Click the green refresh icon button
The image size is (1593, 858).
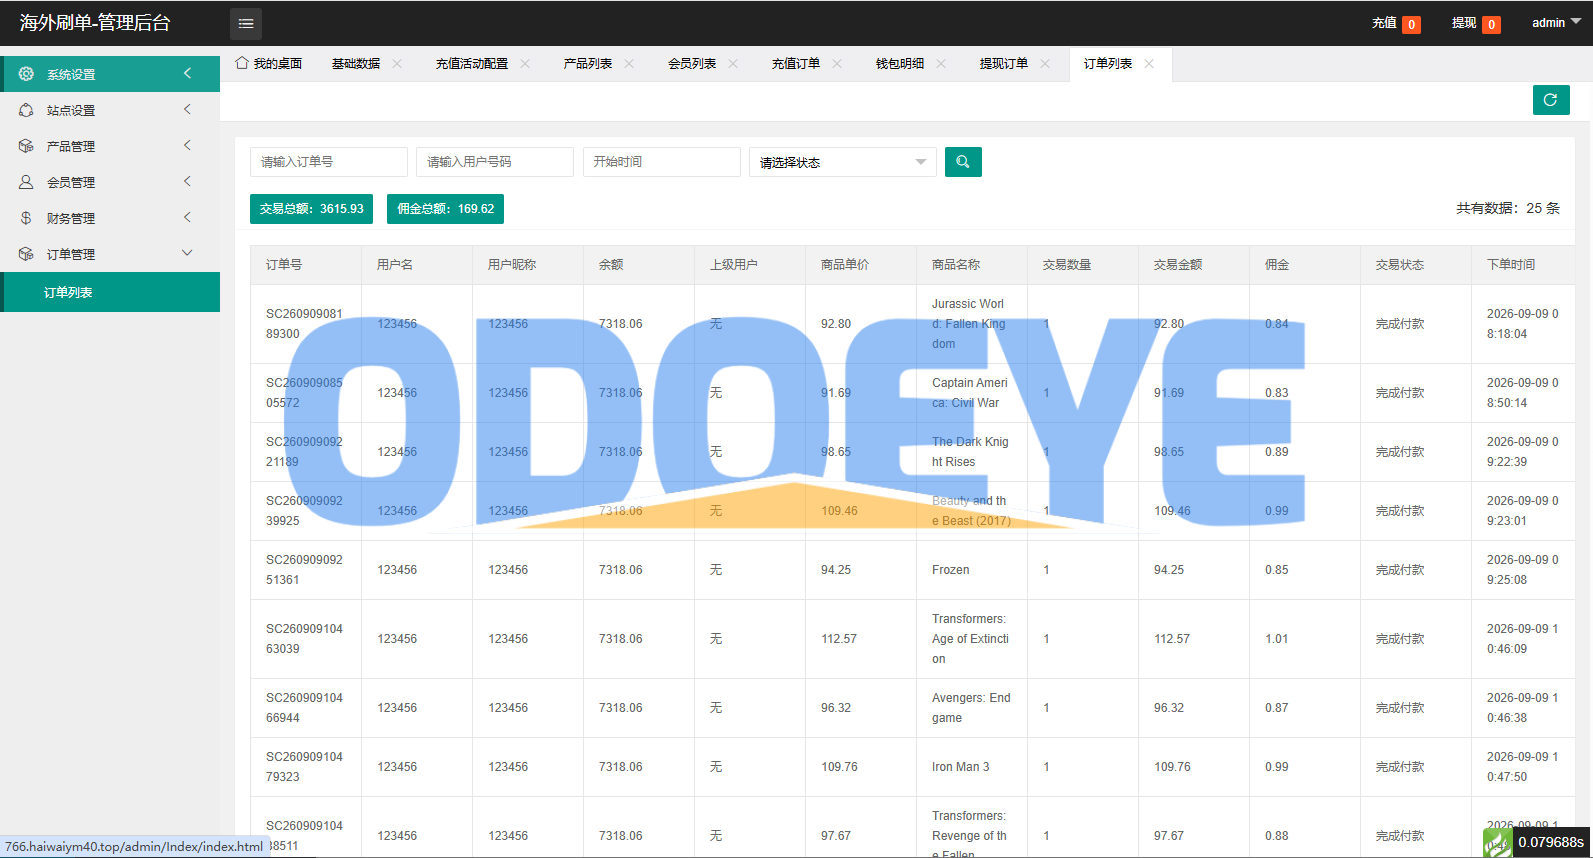1551,100
